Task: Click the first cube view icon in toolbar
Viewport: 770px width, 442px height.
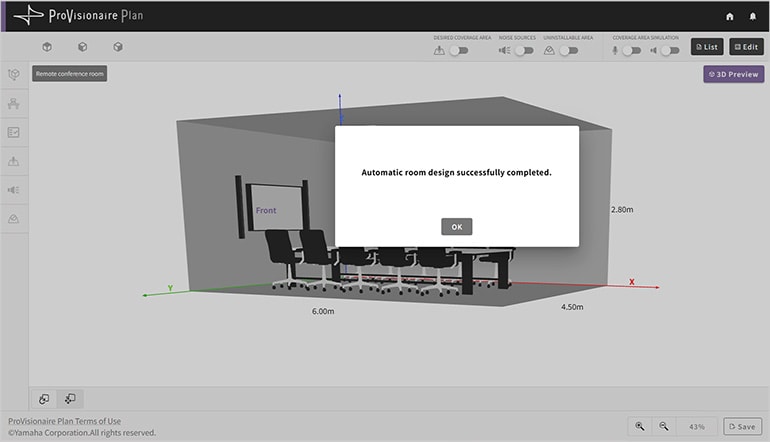Action: point(46,47)
